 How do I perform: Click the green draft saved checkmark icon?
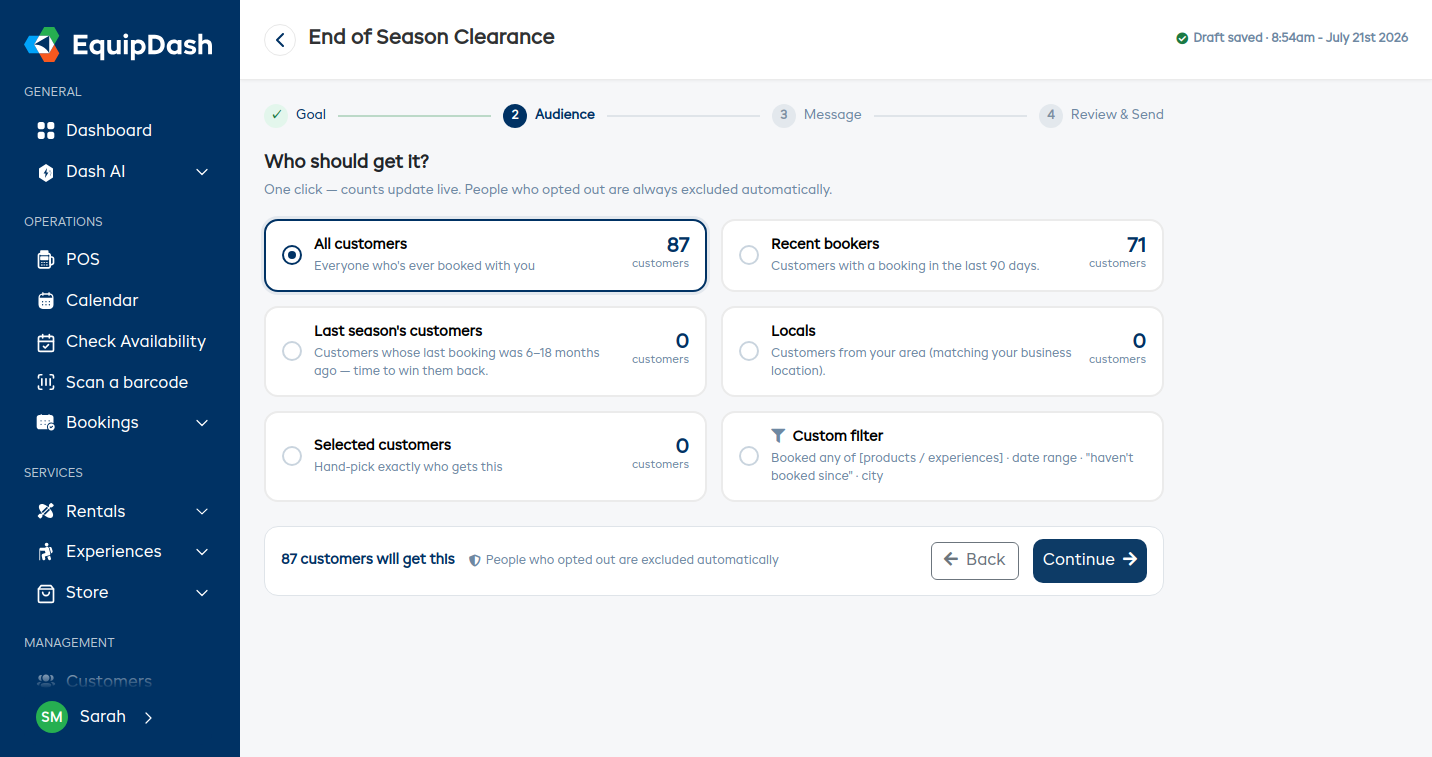coord(1182,38)
